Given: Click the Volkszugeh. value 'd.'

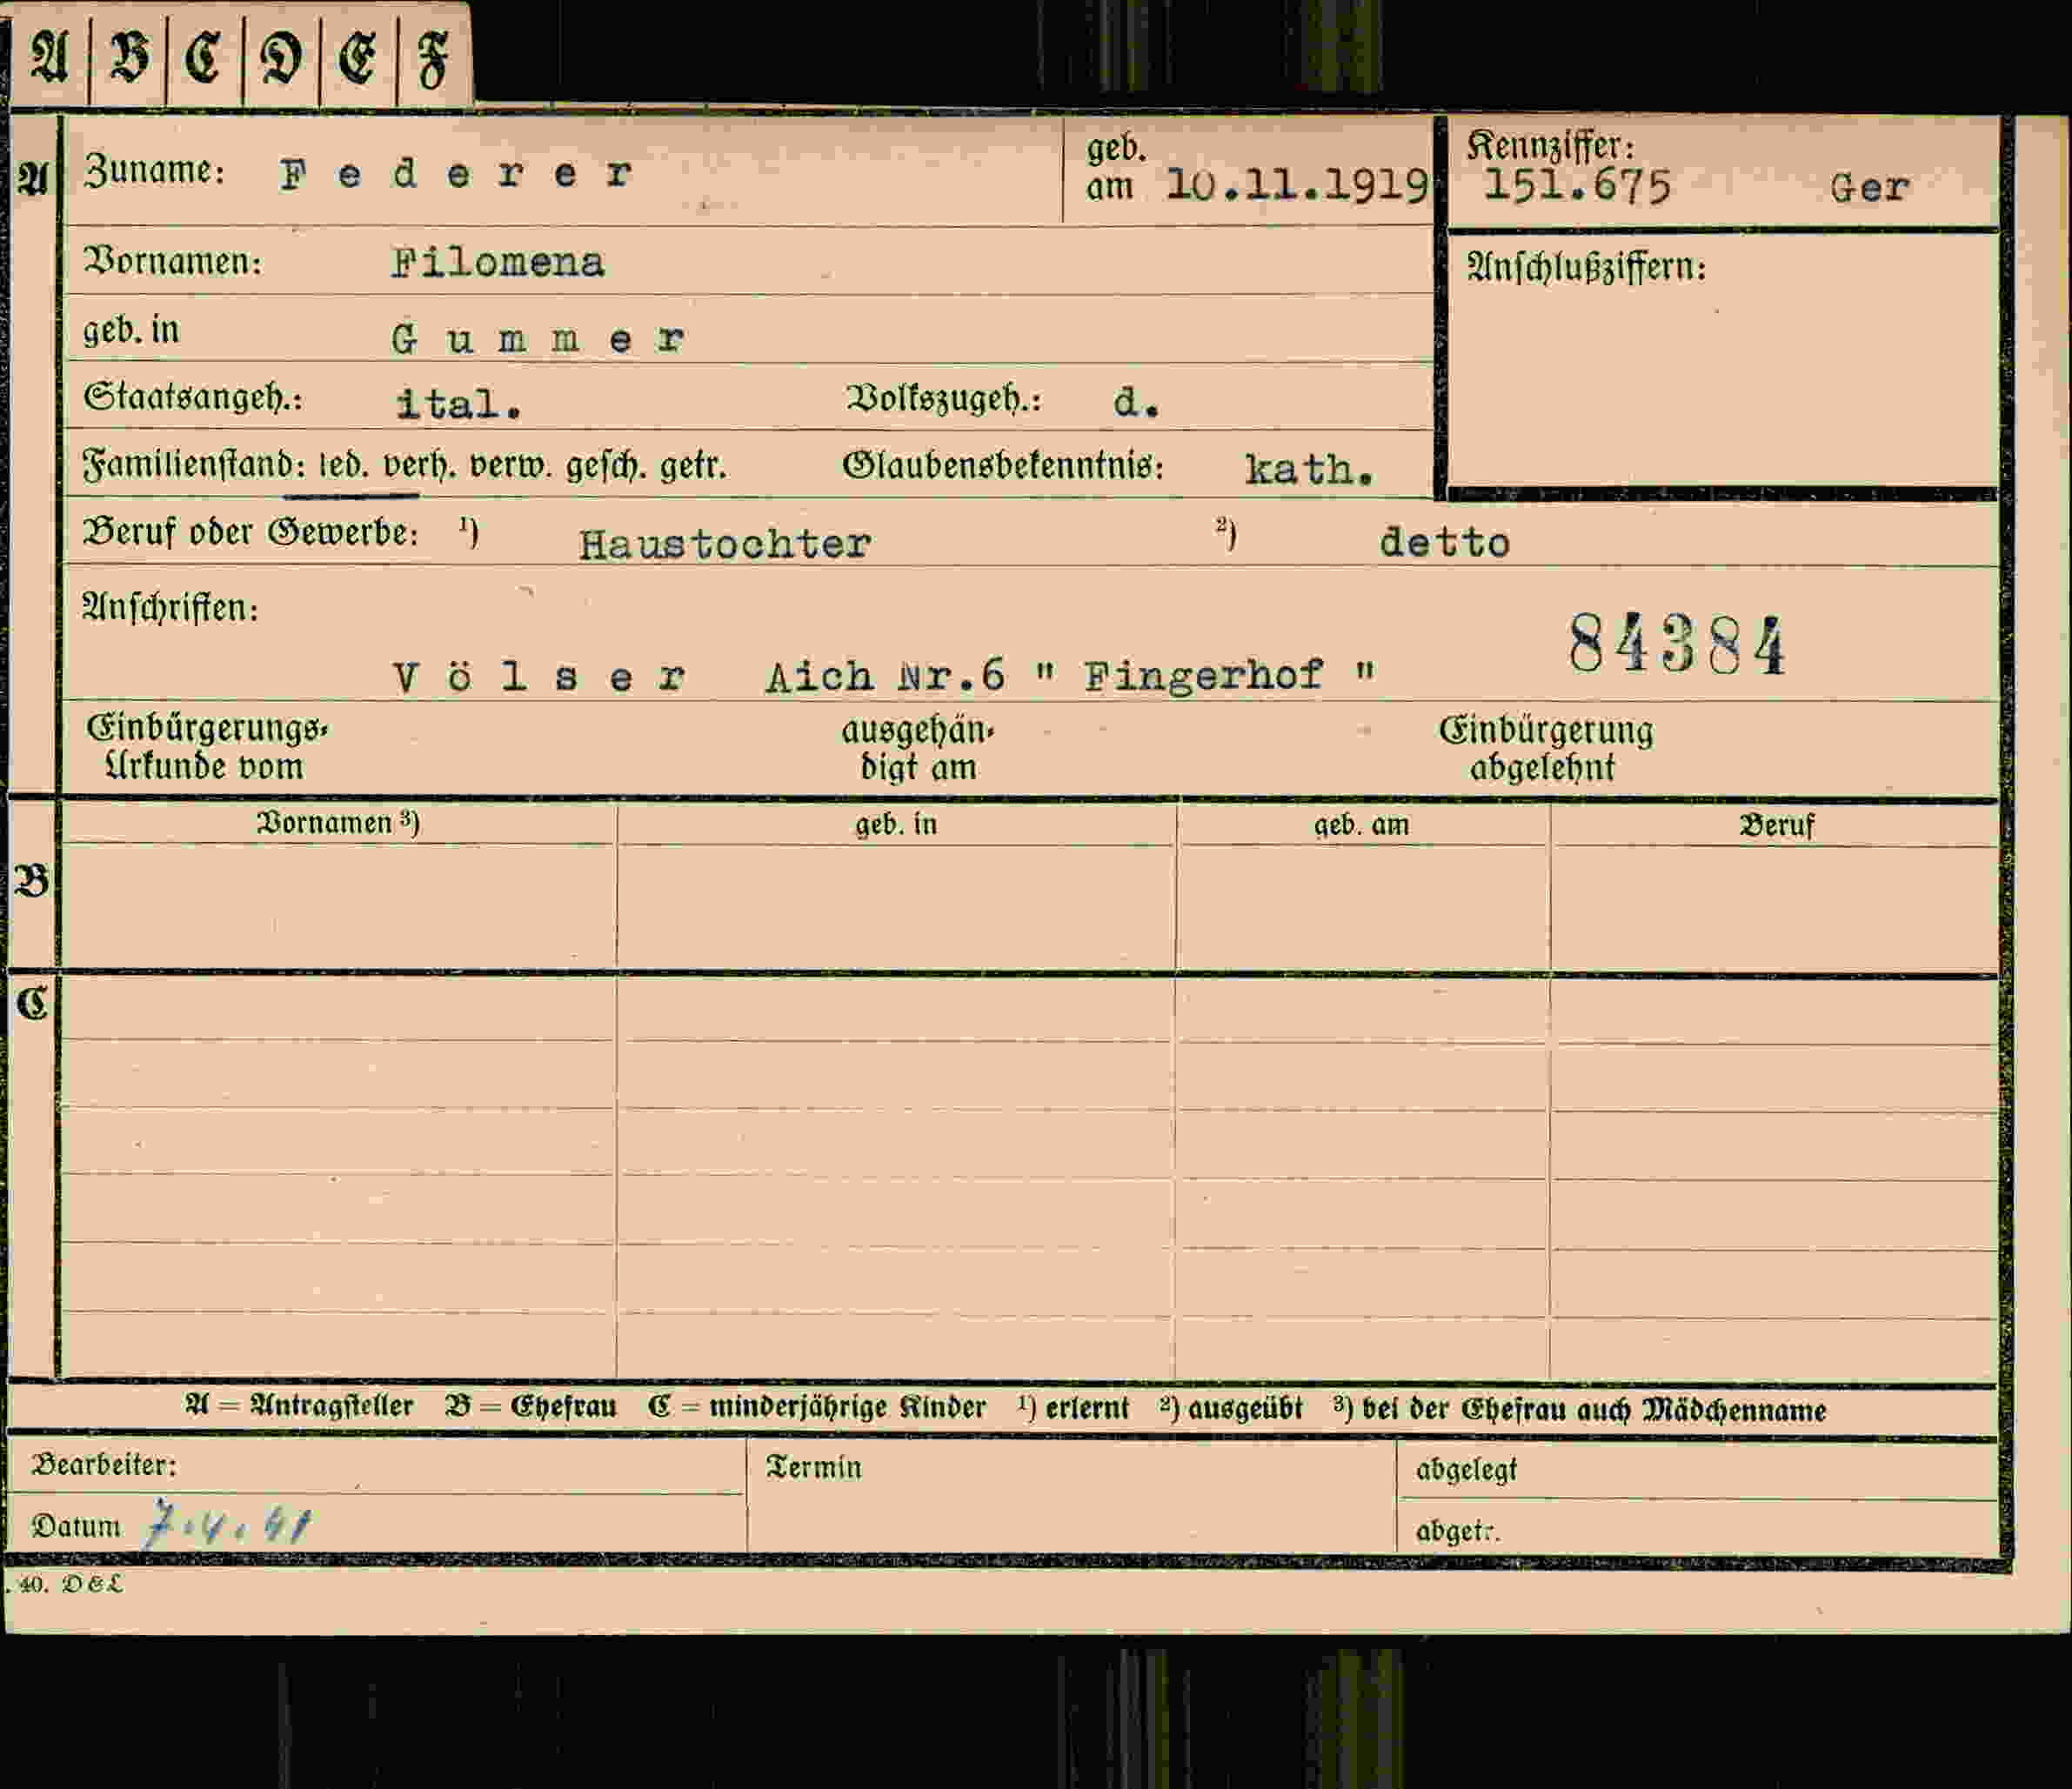Looking at the screenshot, I should tap(1136, 402).
